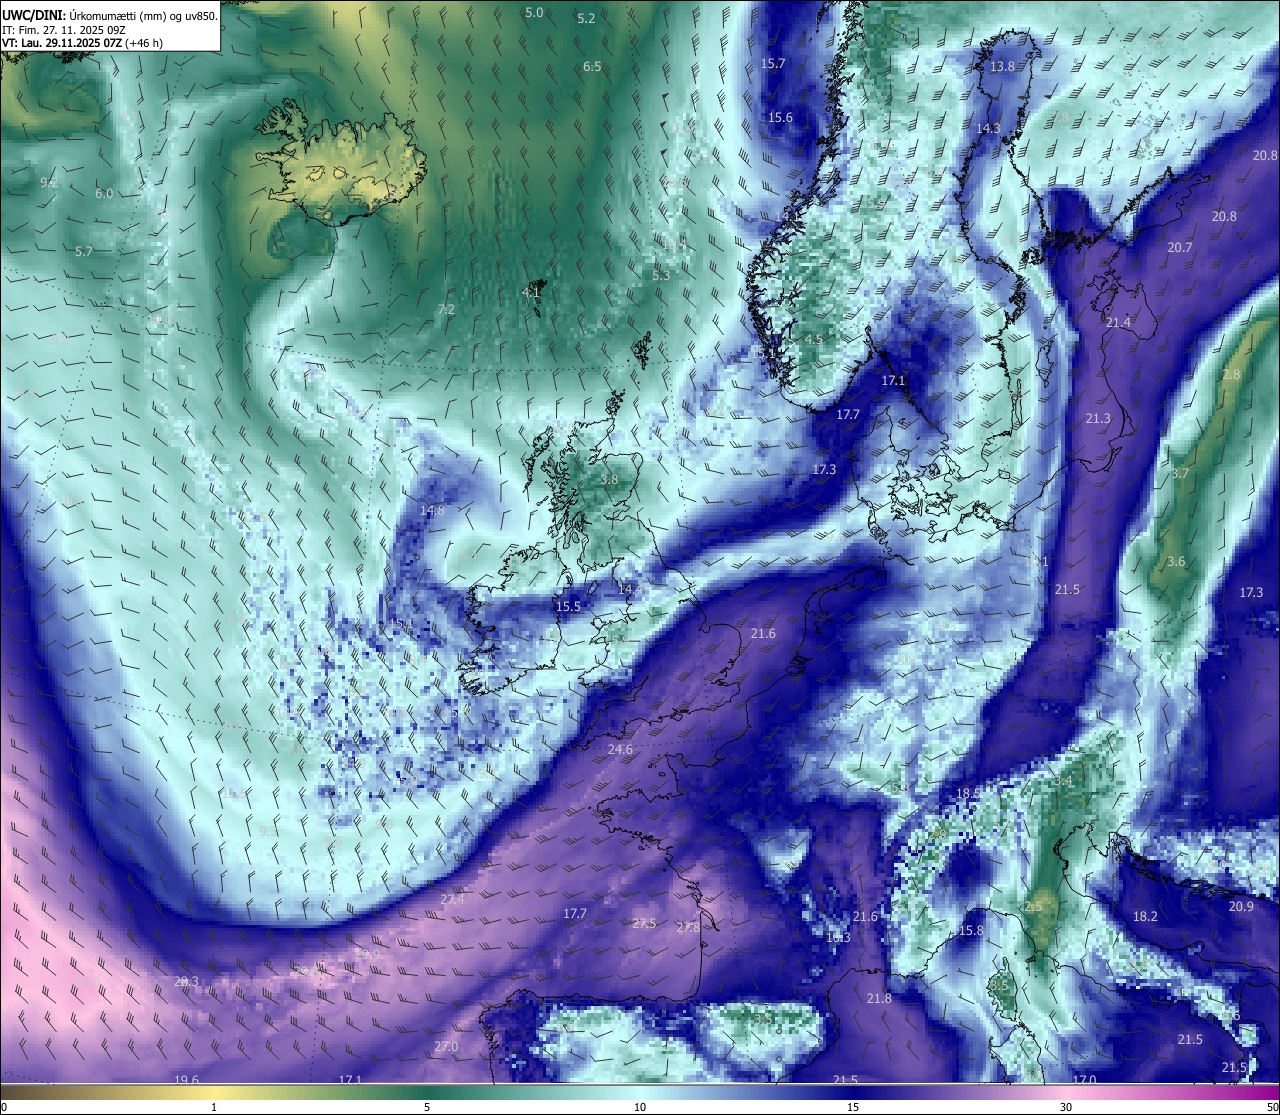Click the 19.6 value label

[186, 1079]
